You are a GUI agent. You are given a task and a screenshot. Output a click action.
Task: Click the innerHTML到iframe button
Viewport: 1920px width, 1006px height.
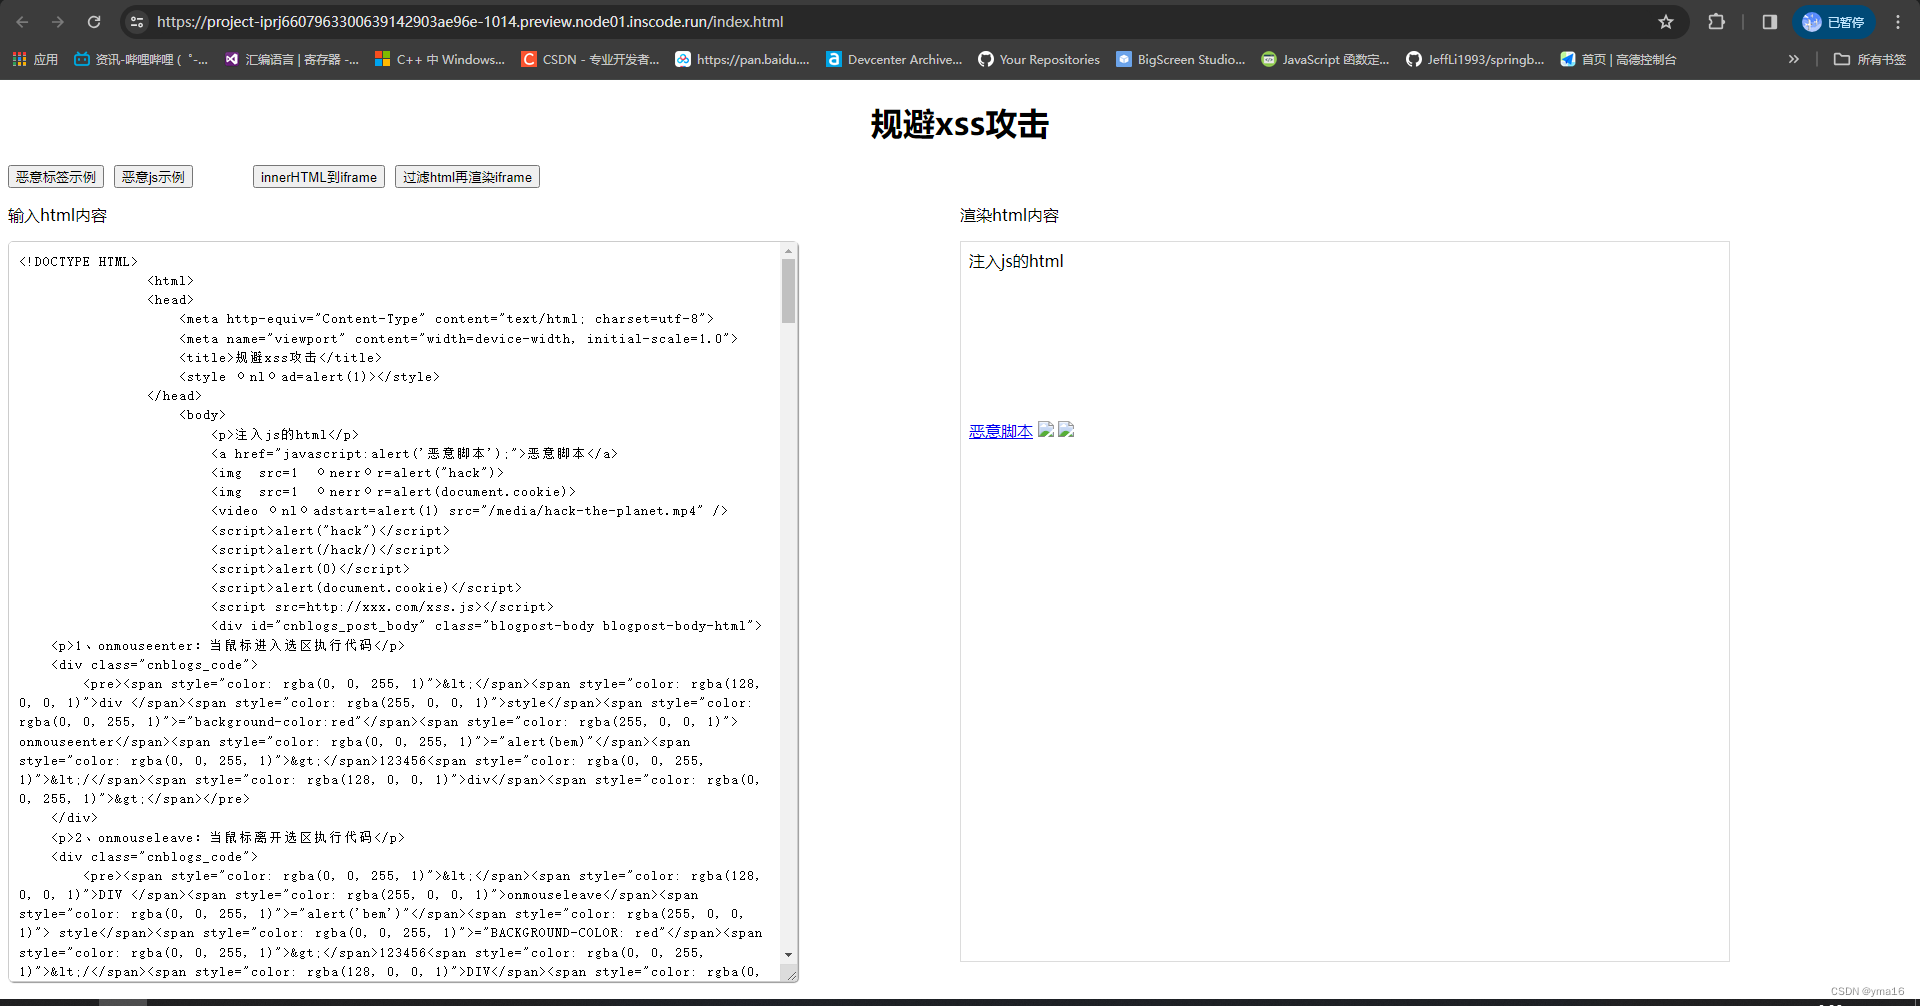pyautogui.click(x=319, y=177)
